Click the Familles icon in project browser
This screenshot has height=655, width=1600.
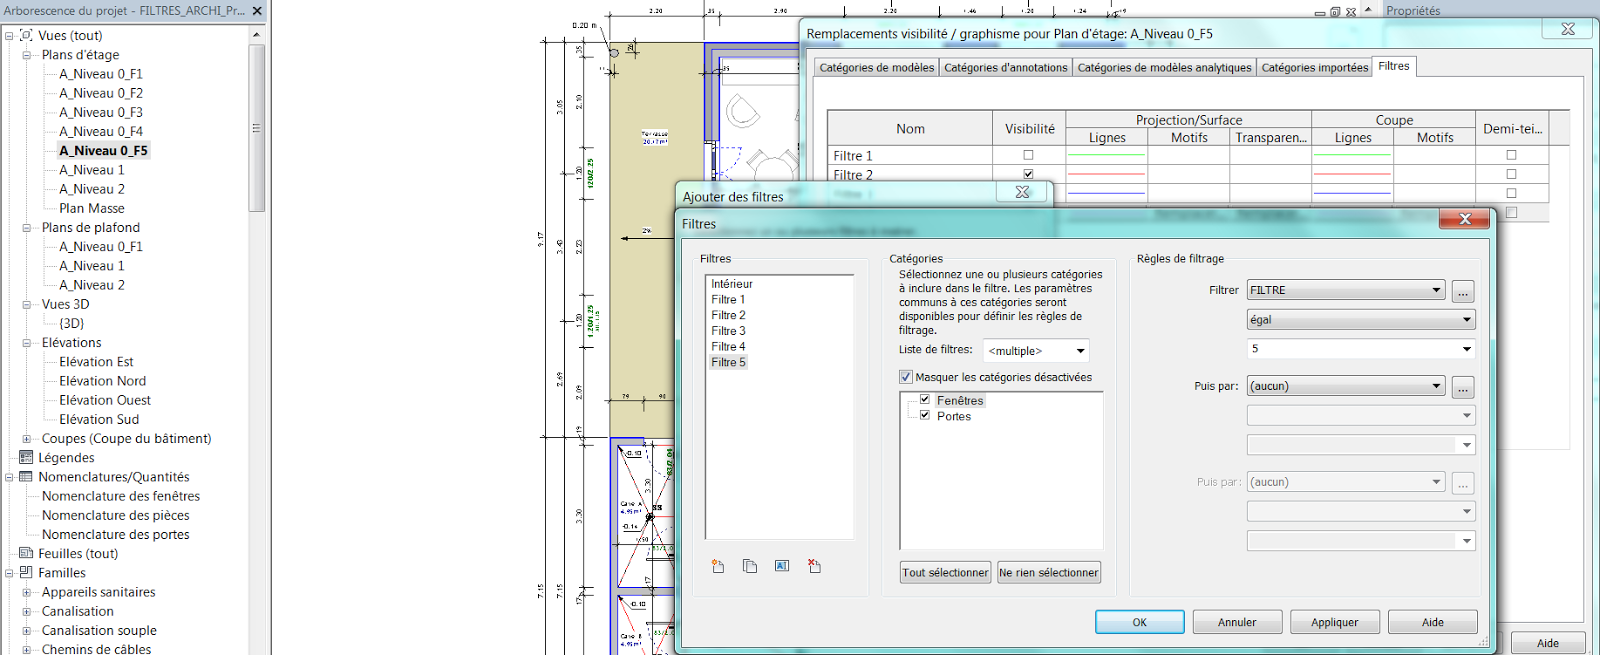[x=26, y=572]
